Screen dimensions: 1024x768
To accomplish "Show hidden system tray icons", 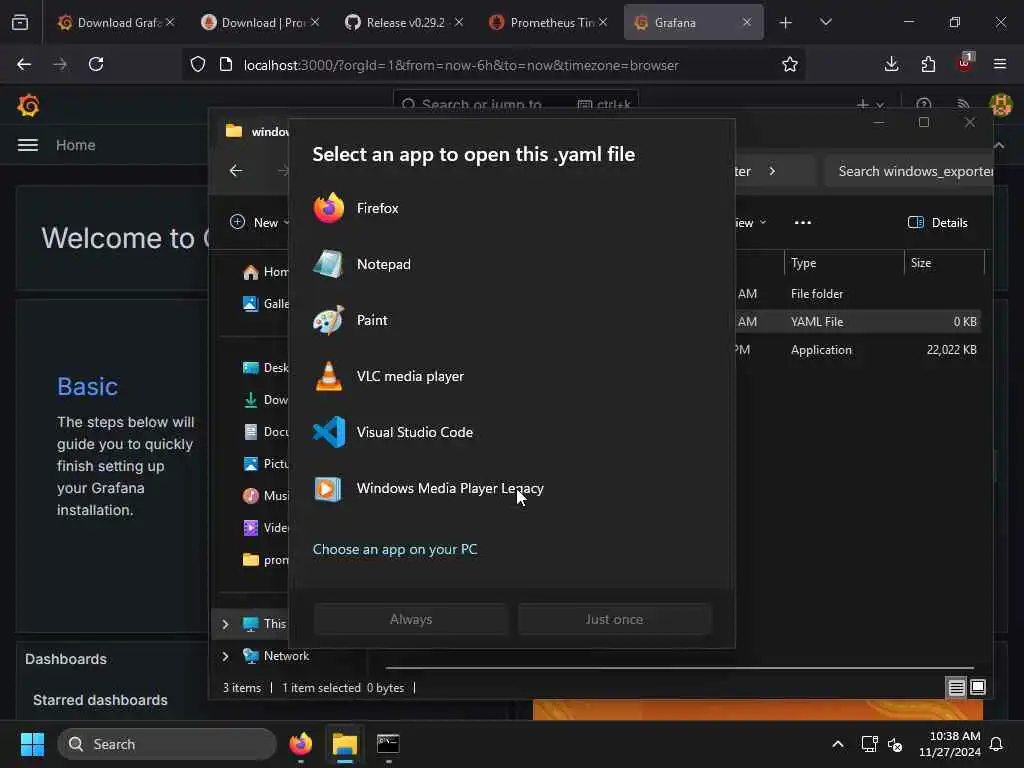I will point(837,744).
